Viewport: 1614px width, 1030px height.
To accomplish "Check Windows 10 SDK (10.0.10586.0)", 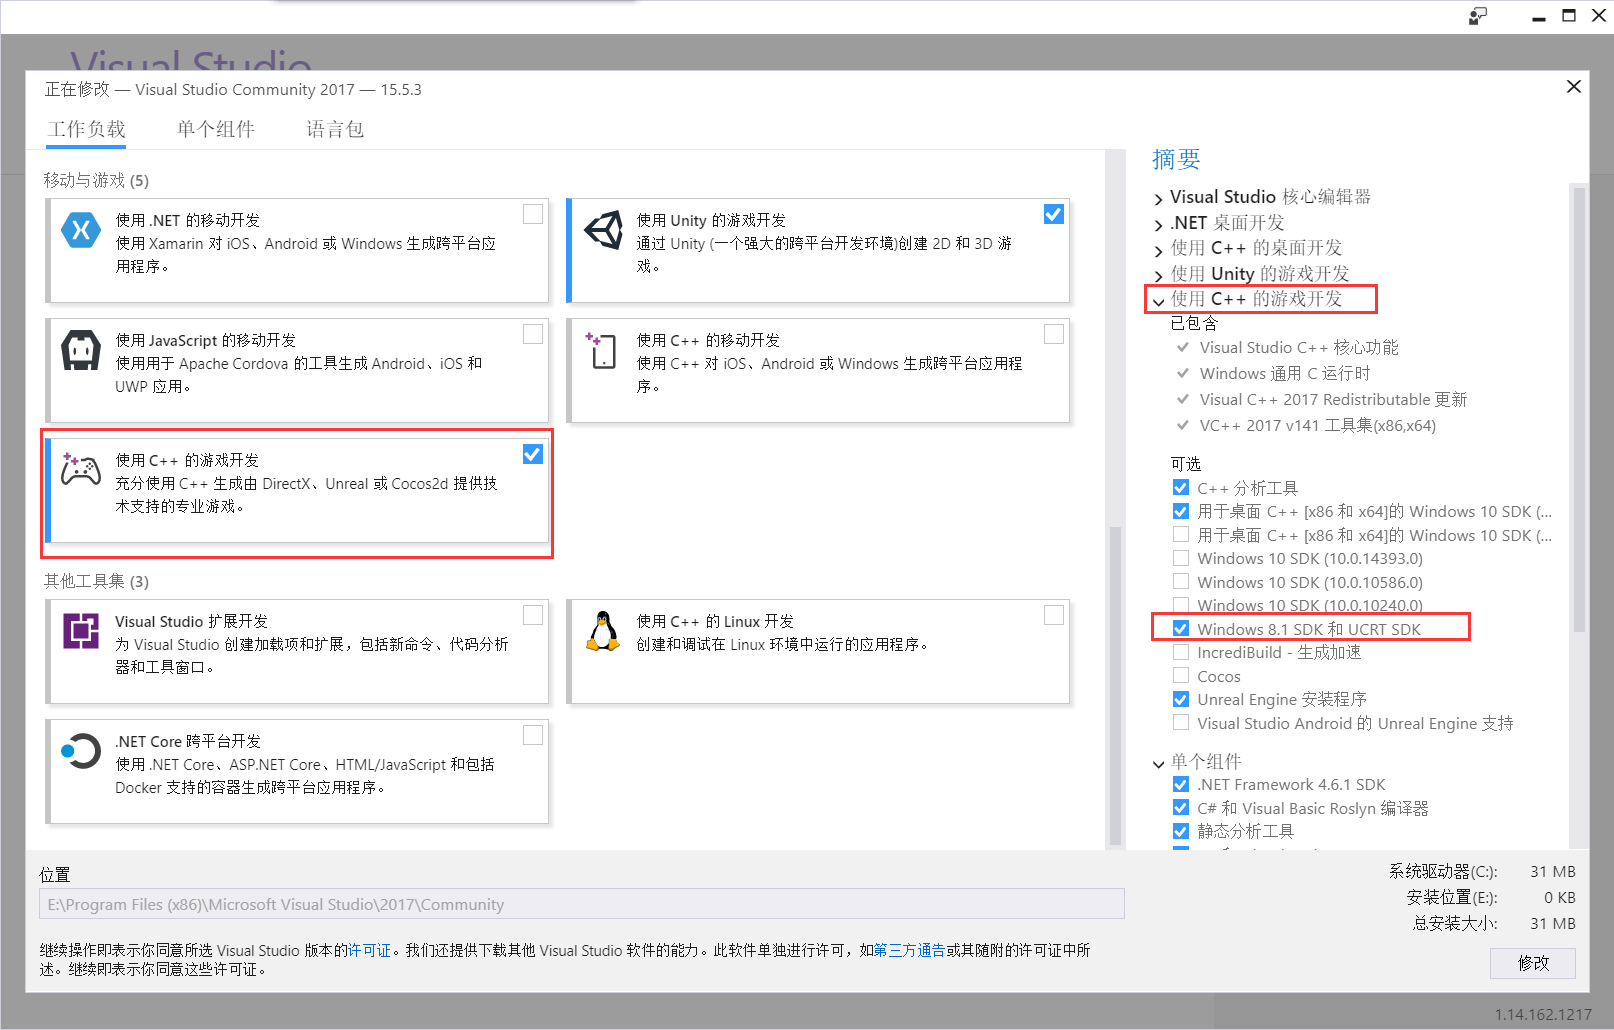I will 1181,581.
